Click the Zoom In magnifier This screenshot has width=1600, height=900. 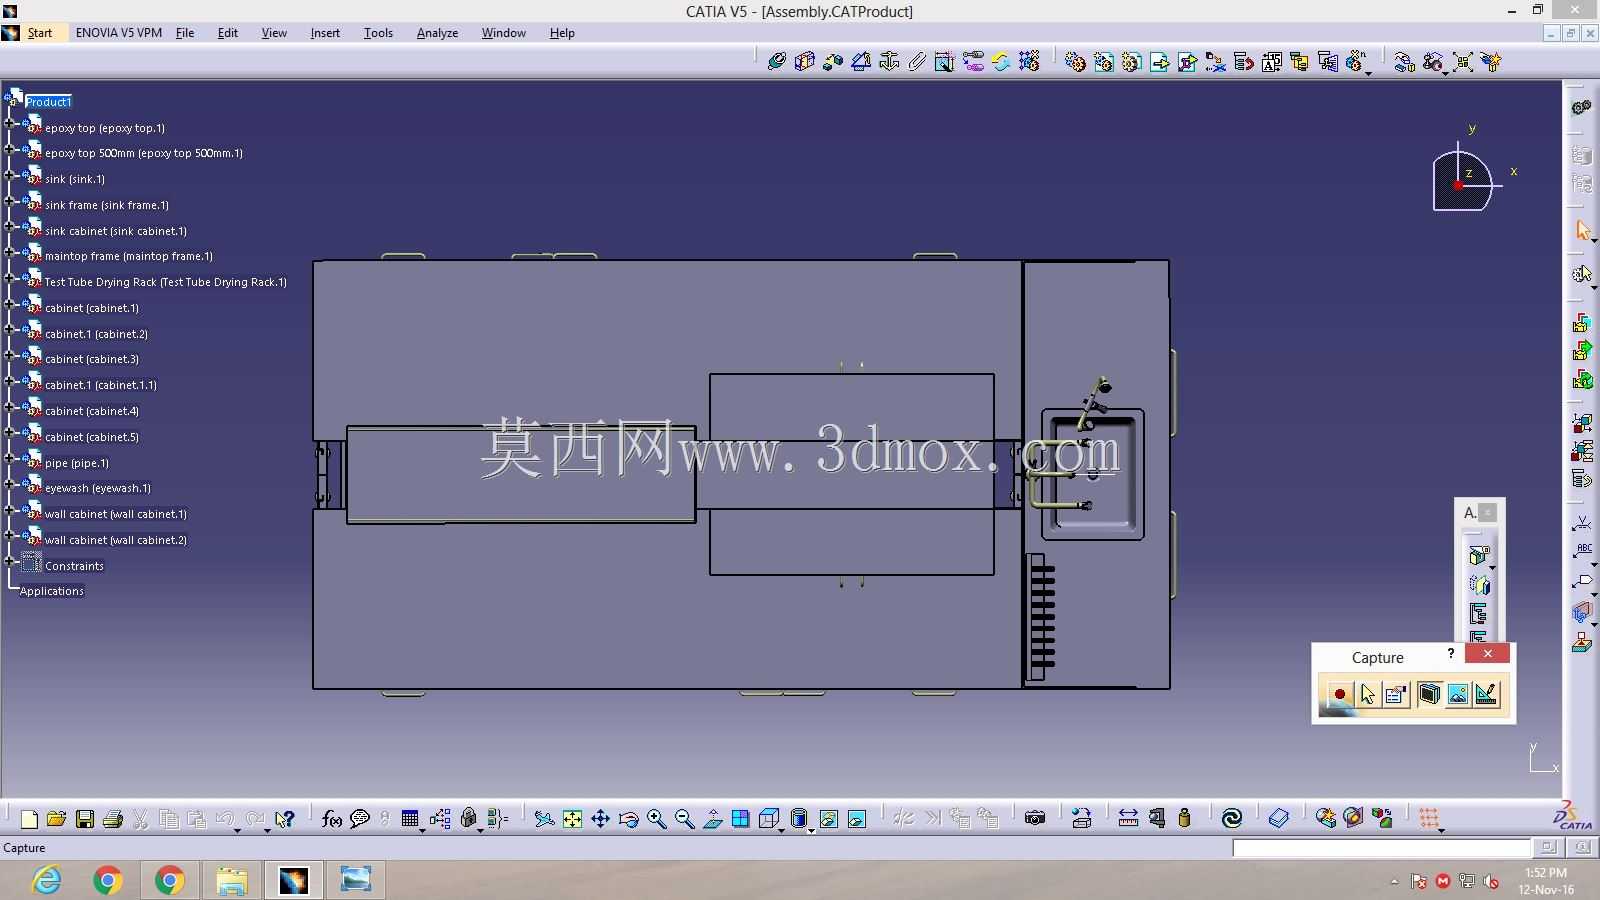(656, 819)
